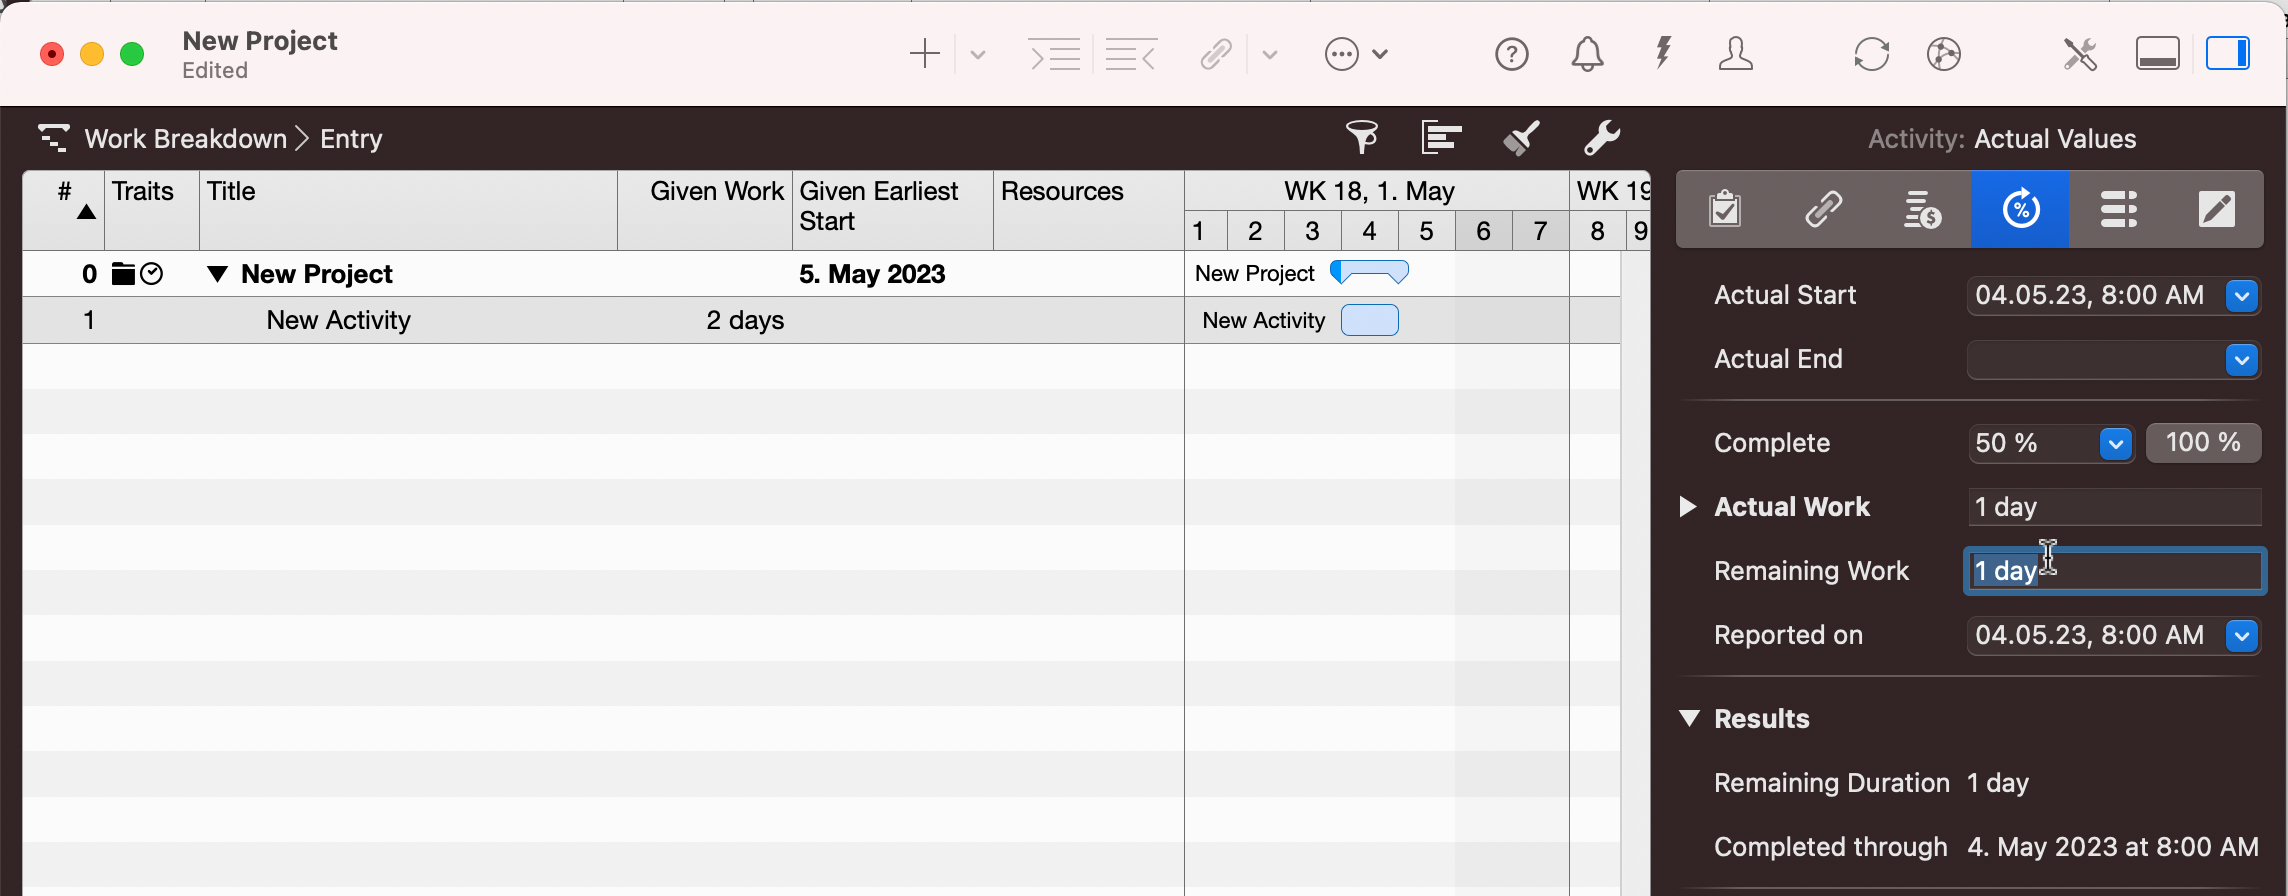Expand the Actual Work disclosure triangle
Image resolution: width=2288 pixels, height=896 pixels.
(1688, 507)
